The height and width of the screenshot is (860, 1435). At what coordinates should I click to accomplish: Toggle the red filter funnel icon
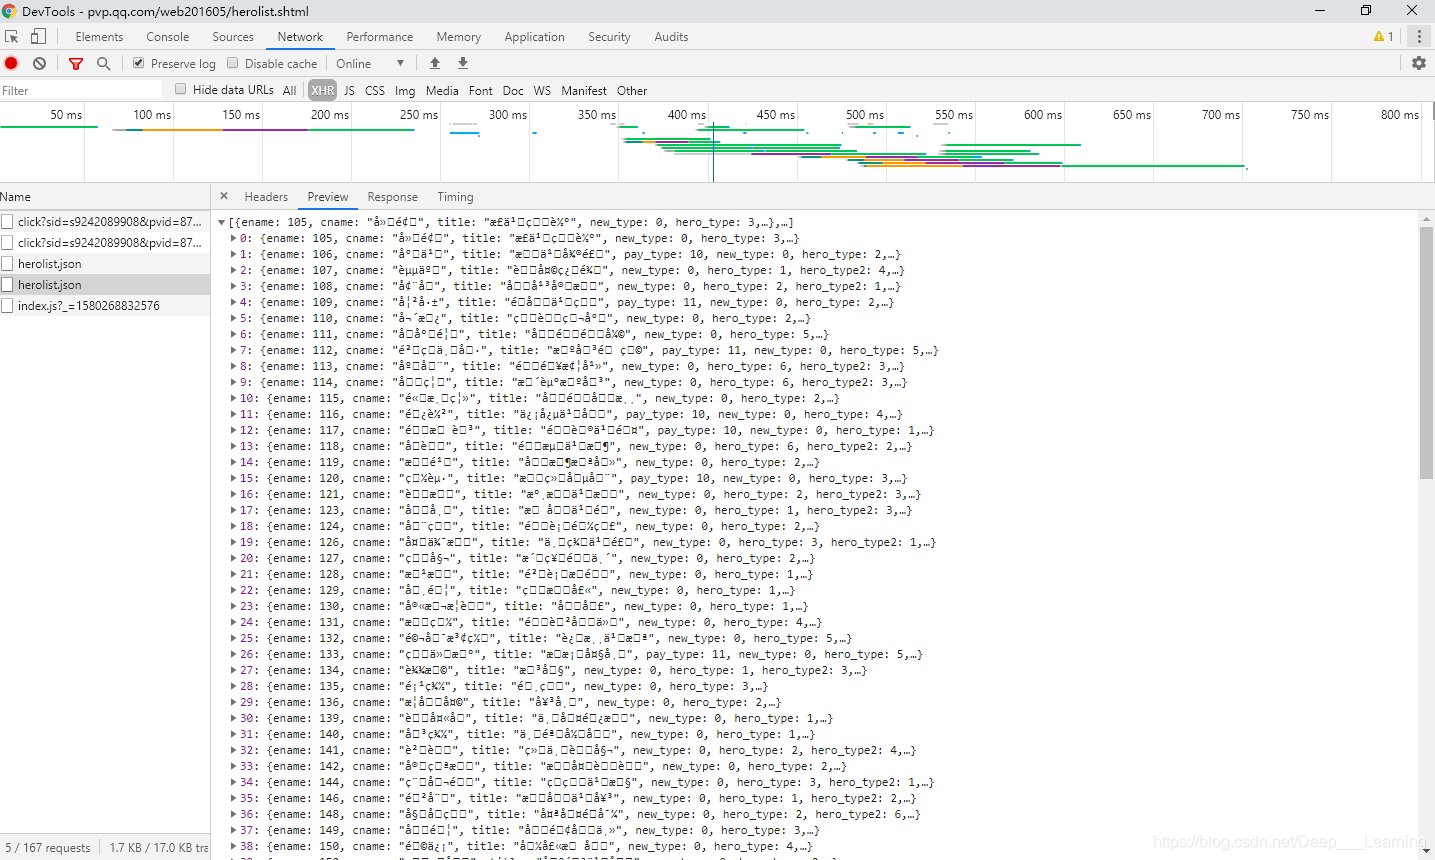click(x=76, y=63)
